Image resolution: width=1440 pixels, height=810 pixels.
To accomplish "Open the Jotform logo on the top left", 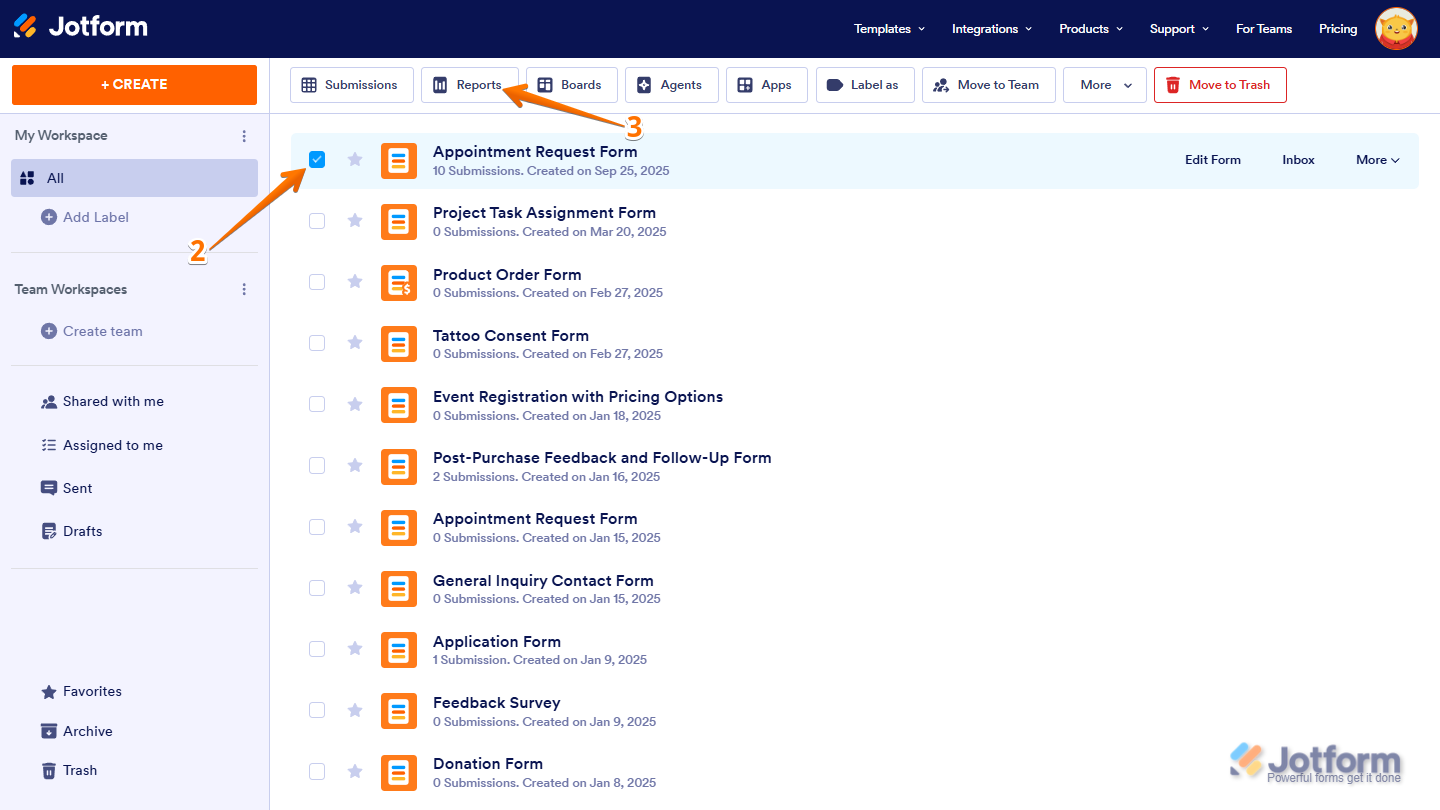I will pyautogui.click(x=80, y=27).
